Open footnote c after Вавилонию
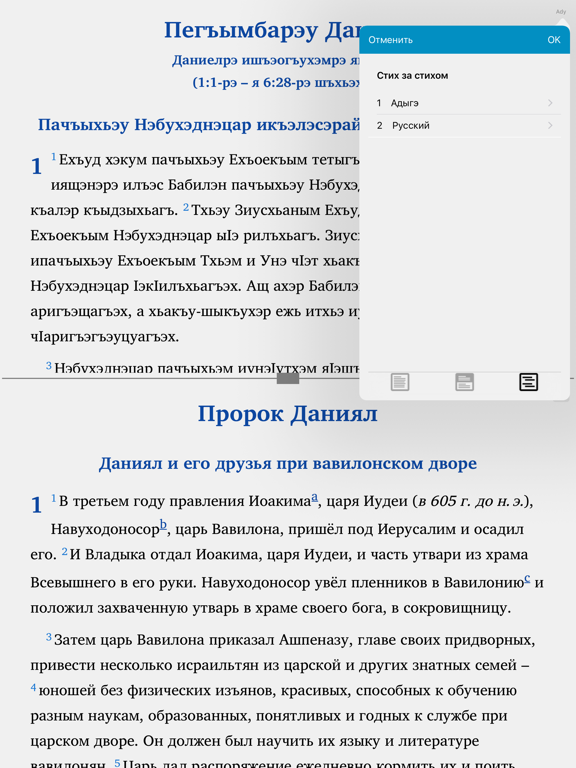The height and width of the screenshot is (768, 576). point(527,578)
